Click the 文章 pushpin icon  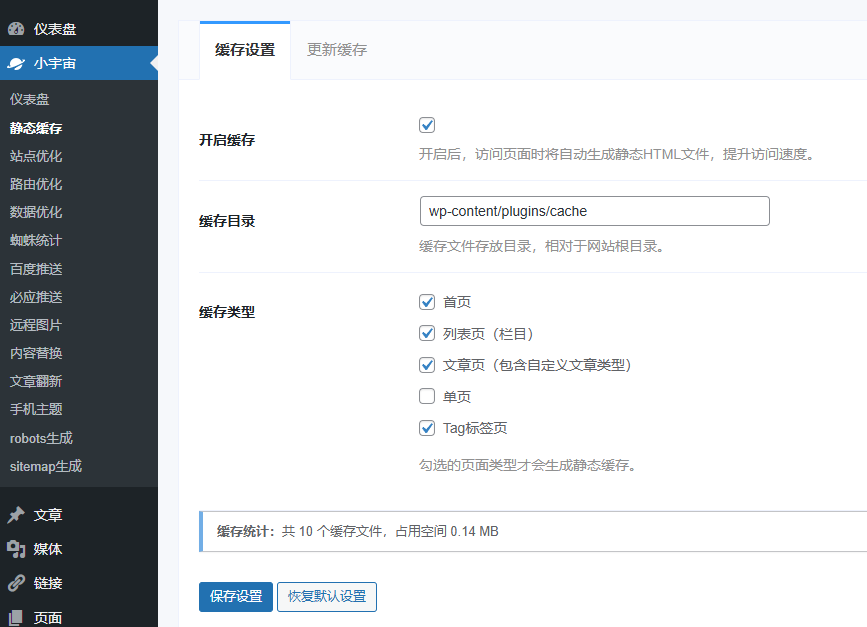[16, 515]
